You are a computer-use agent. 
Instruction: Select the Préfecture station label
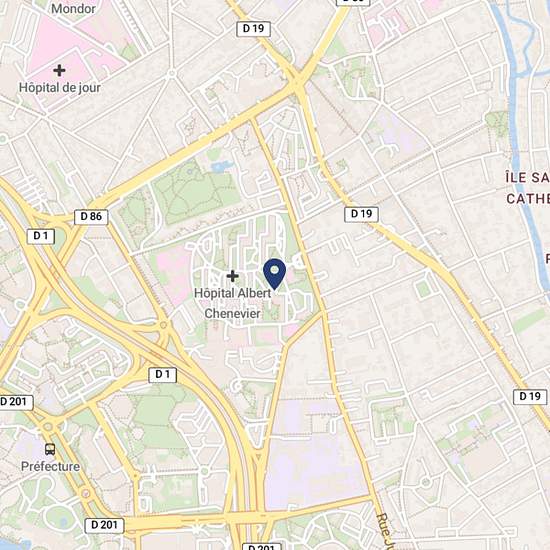50,467
